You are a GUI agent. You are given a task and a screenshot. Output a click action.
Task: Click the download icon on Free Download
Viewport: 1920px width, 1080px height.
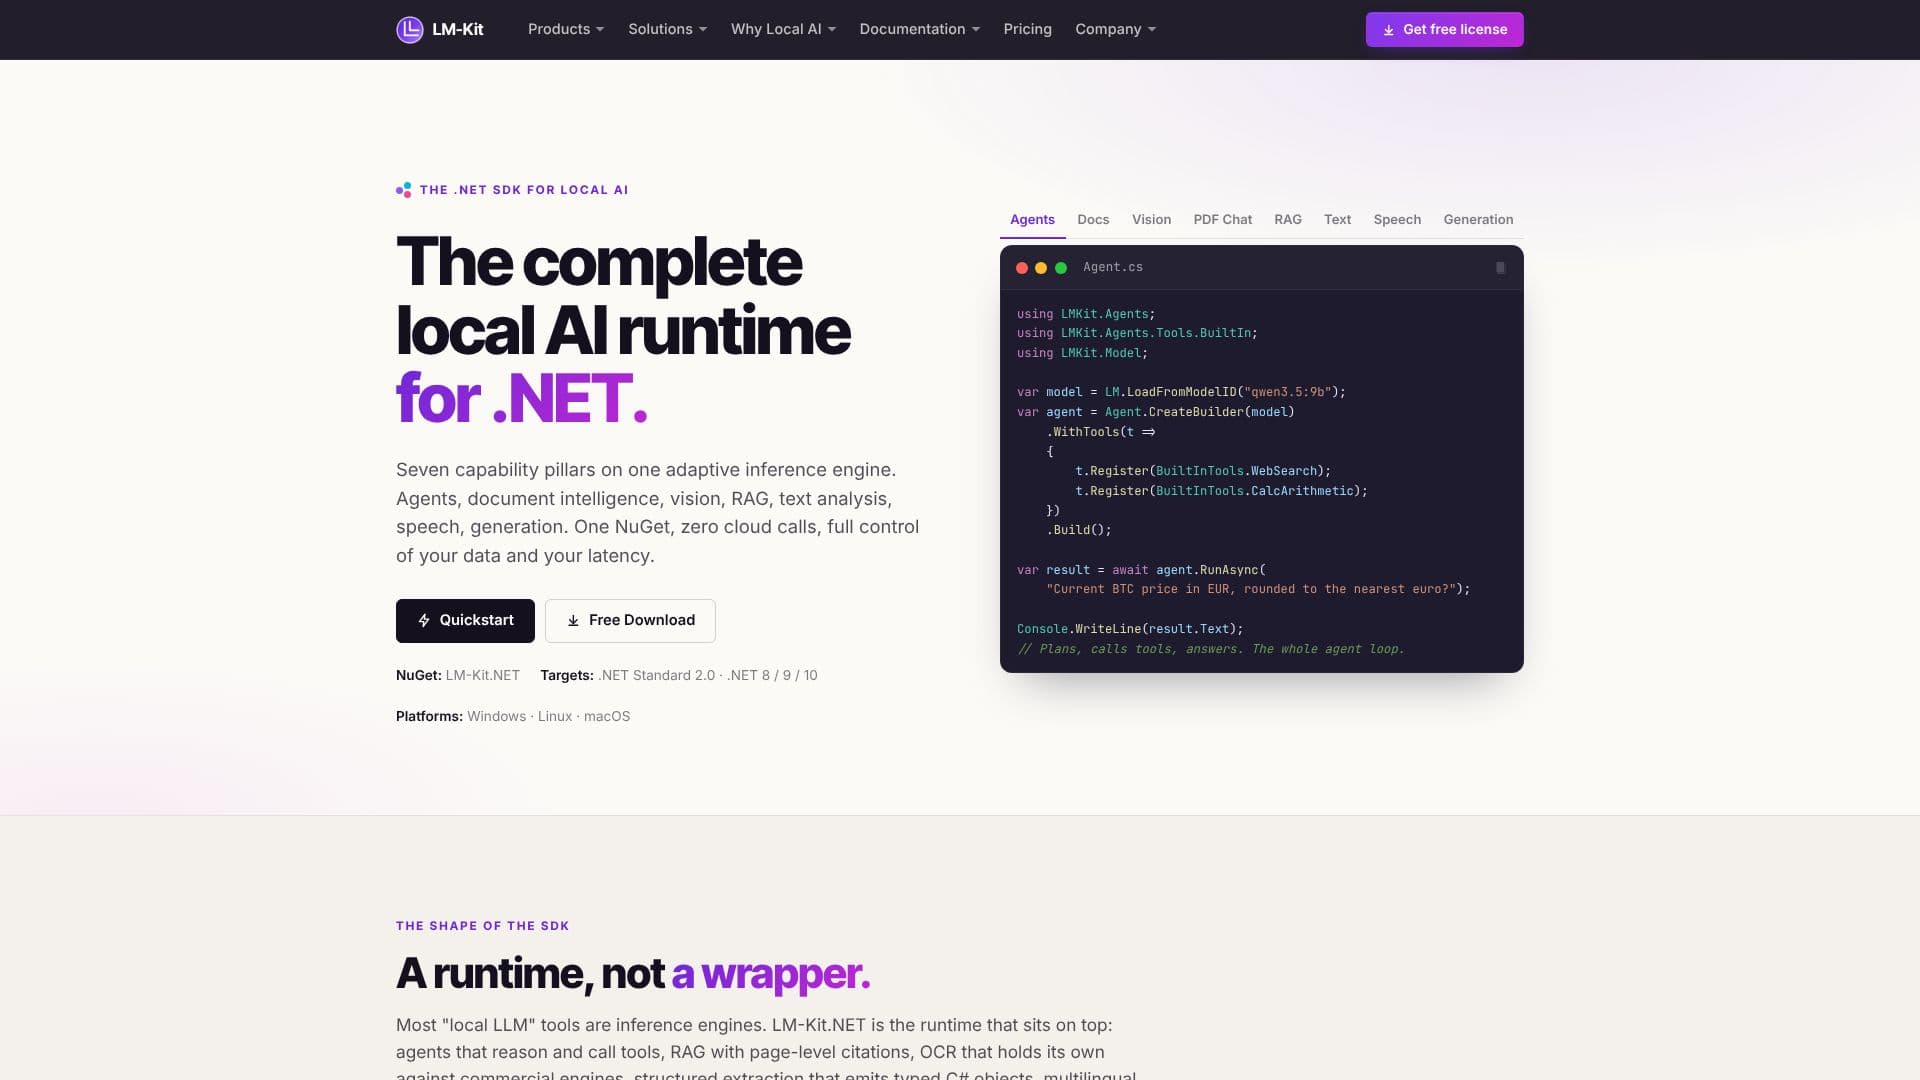[x=573, y=621]
